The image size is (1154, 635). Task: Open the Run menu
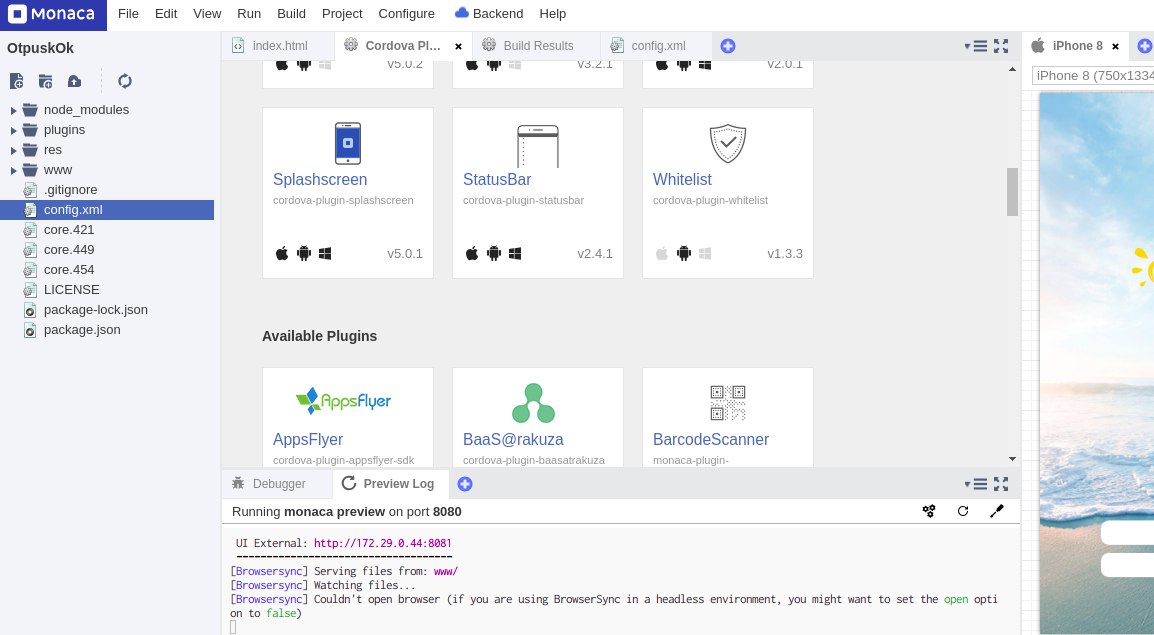249,13
